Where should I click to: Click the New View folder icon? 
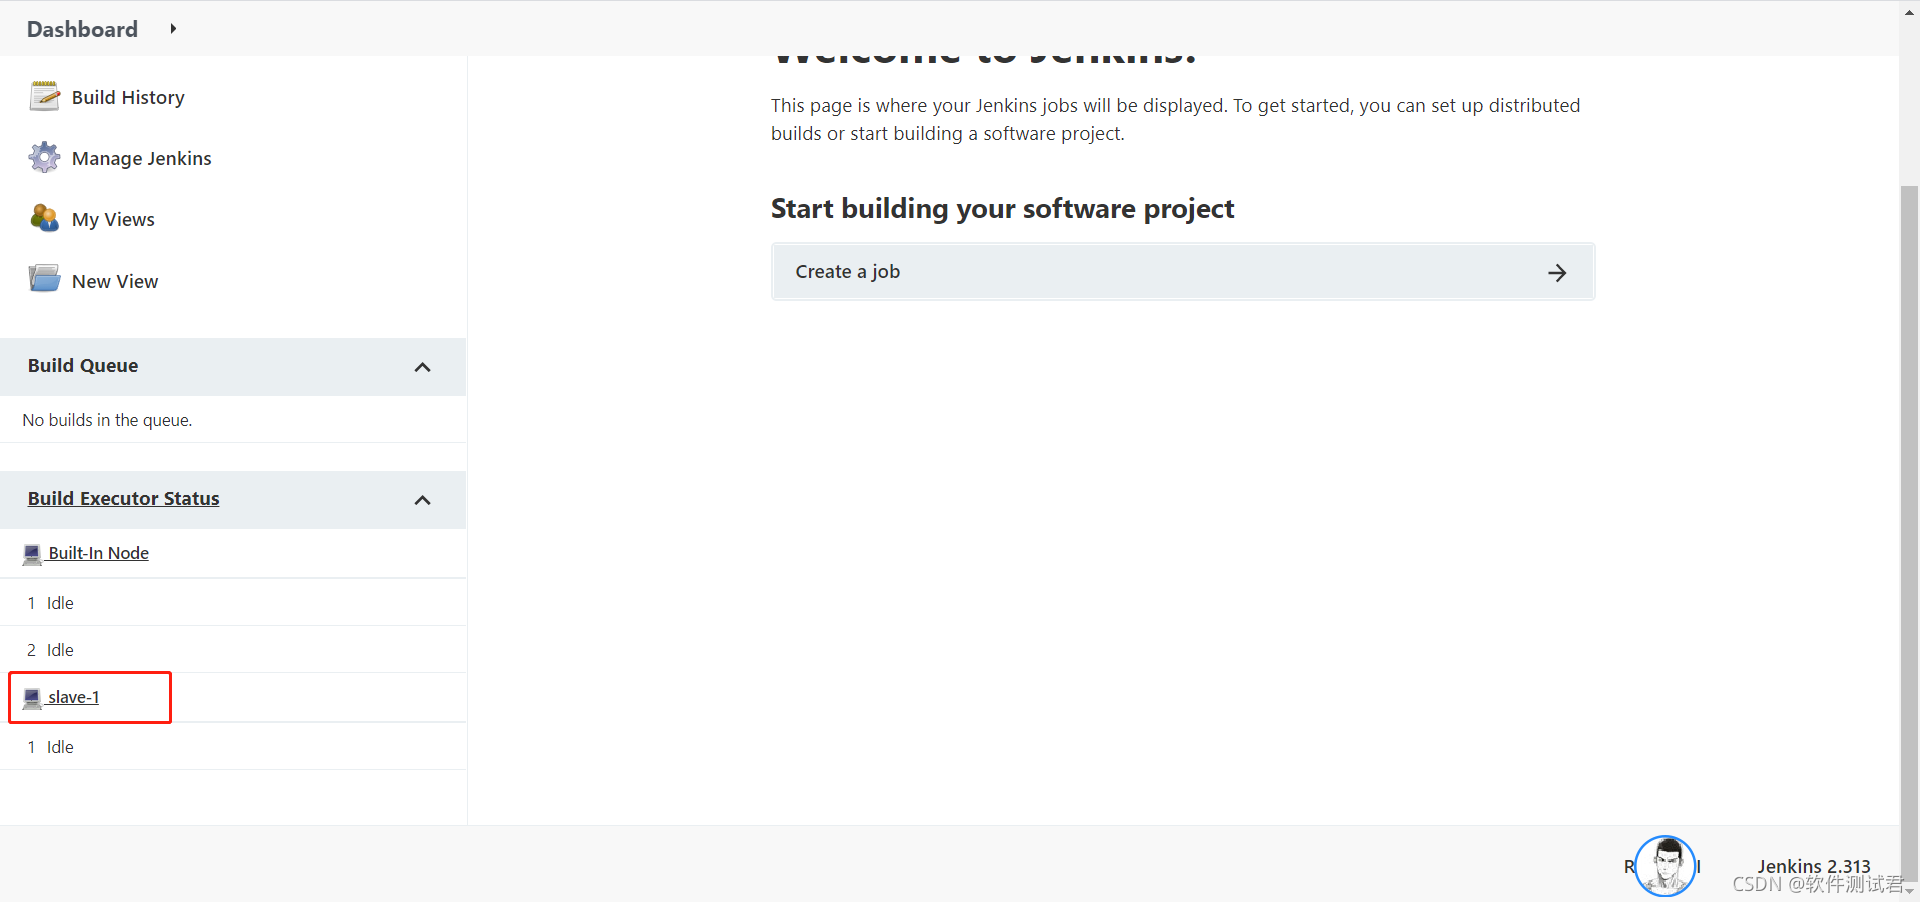[44, 279]
